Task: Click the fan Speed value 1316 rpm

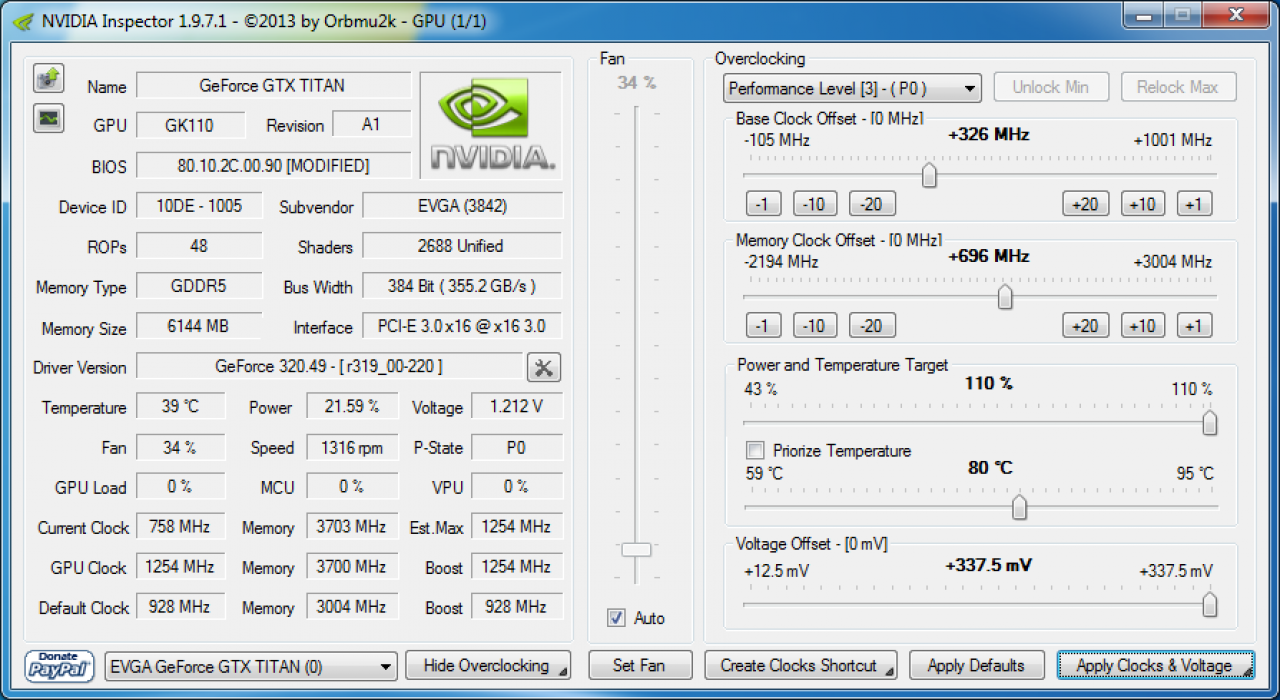Action: (x=352, y=447)
